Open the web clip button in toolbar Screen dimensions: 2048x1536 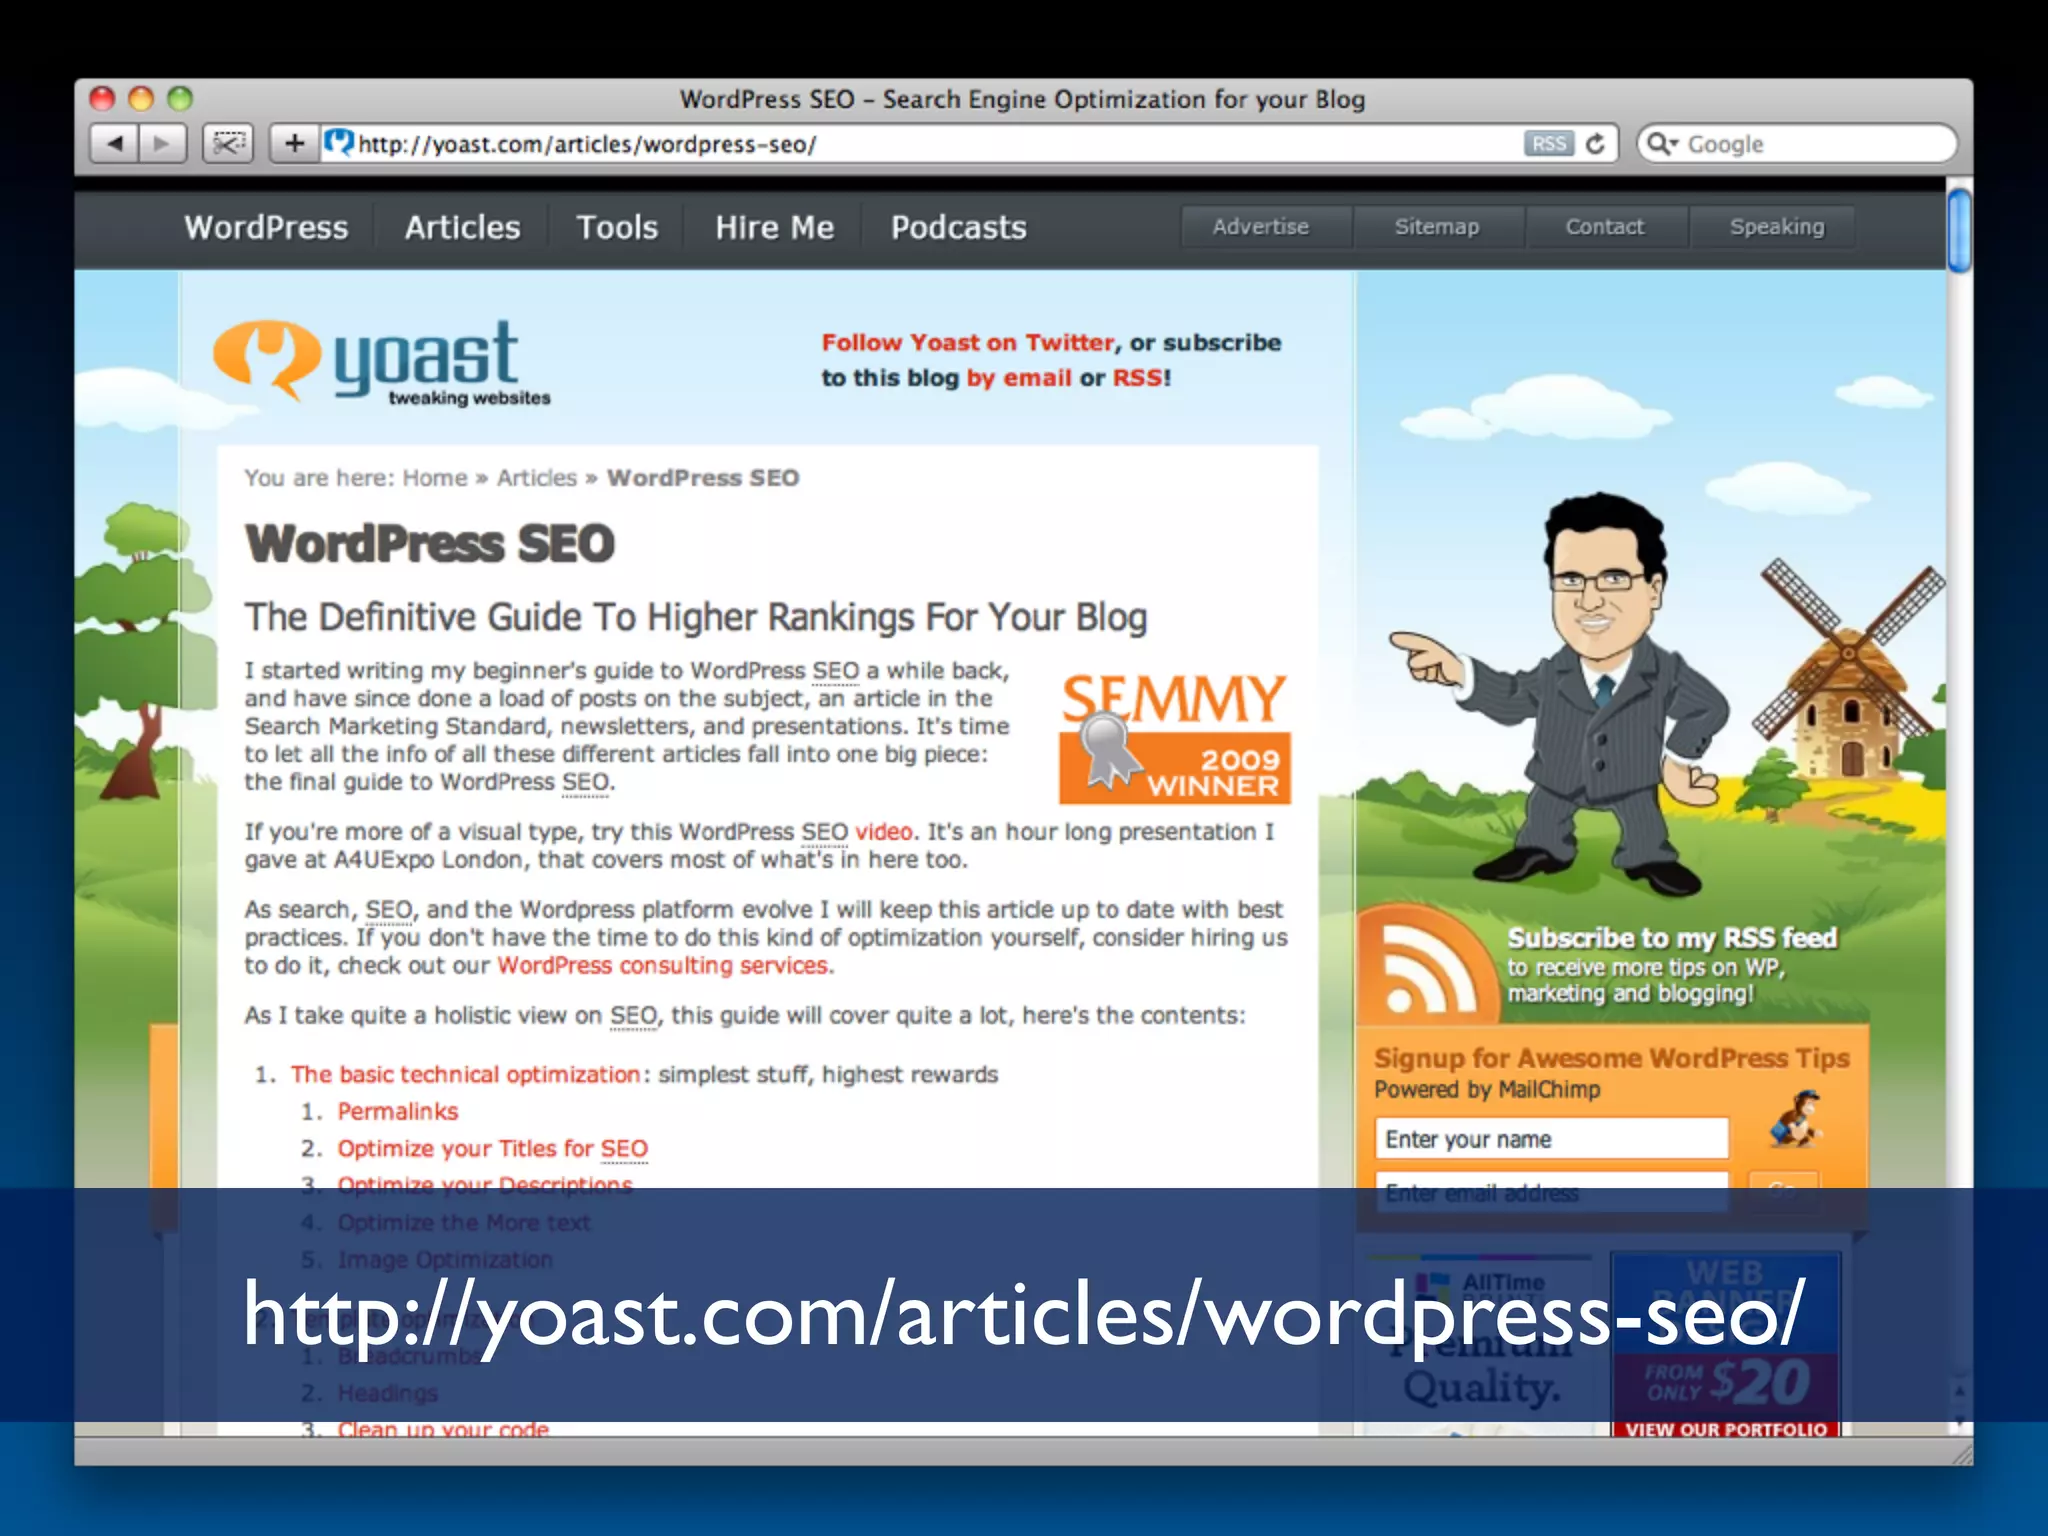point(228,144)
